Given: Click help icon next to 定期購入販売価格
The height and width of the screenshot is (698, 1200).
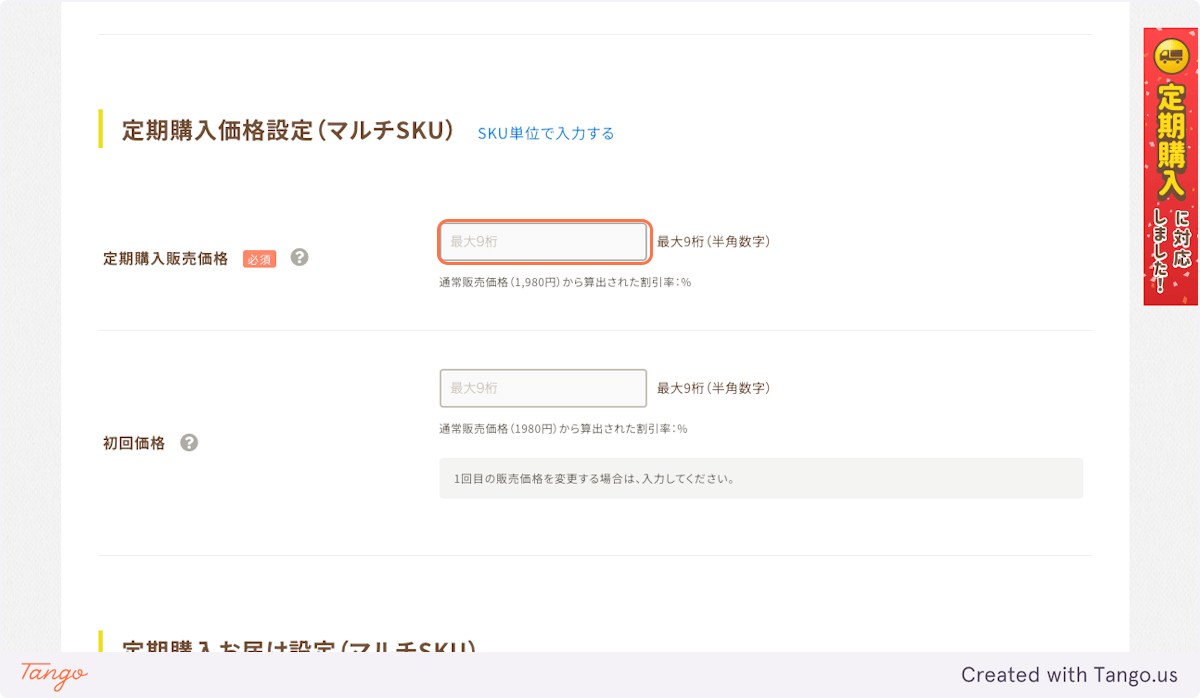Looking at the screenshot, I should tap(299, 257).
